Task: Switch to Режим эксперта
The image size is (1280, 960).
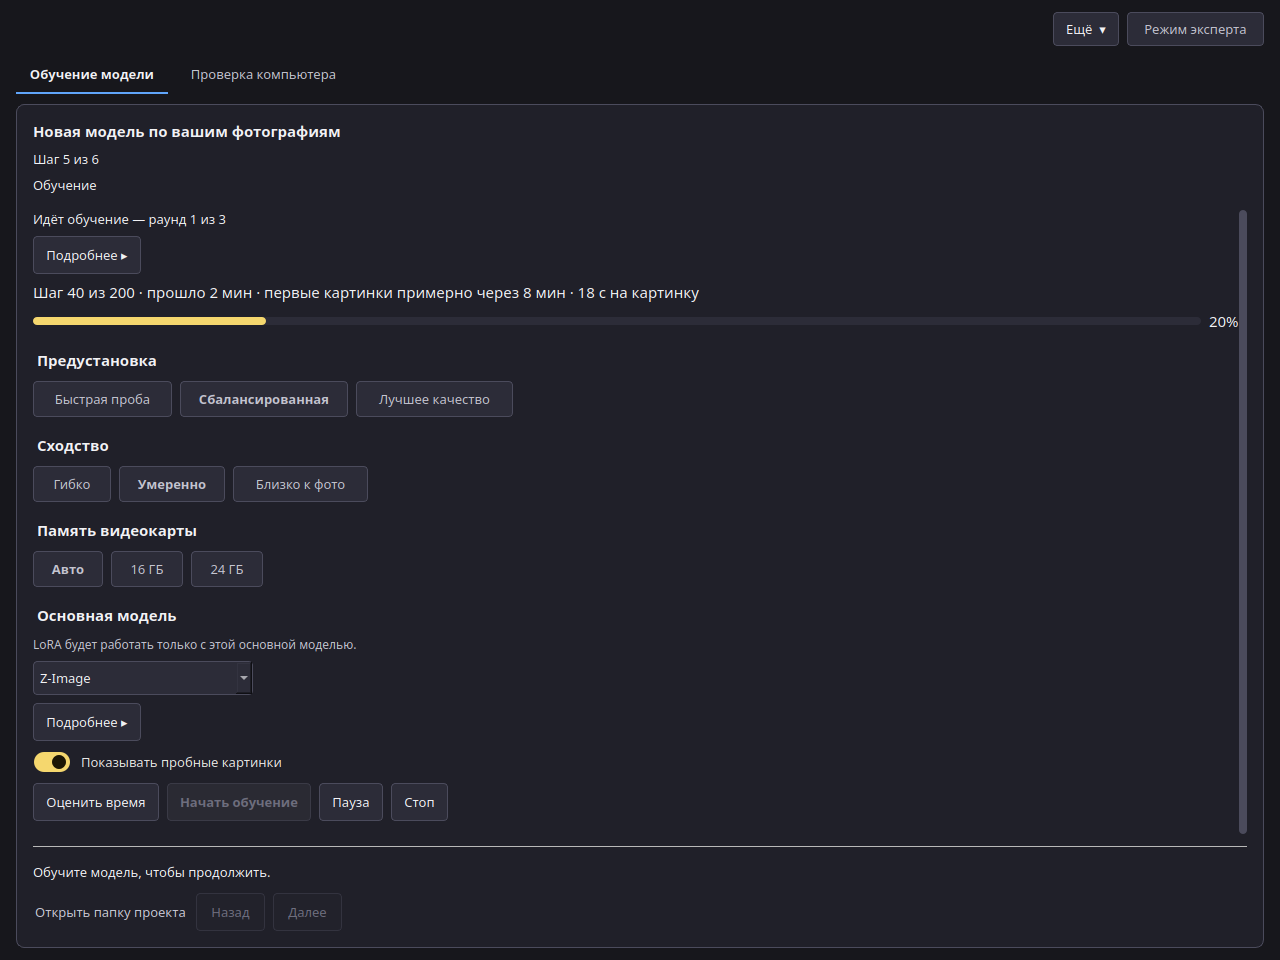Action: [x=1195, y=29]
